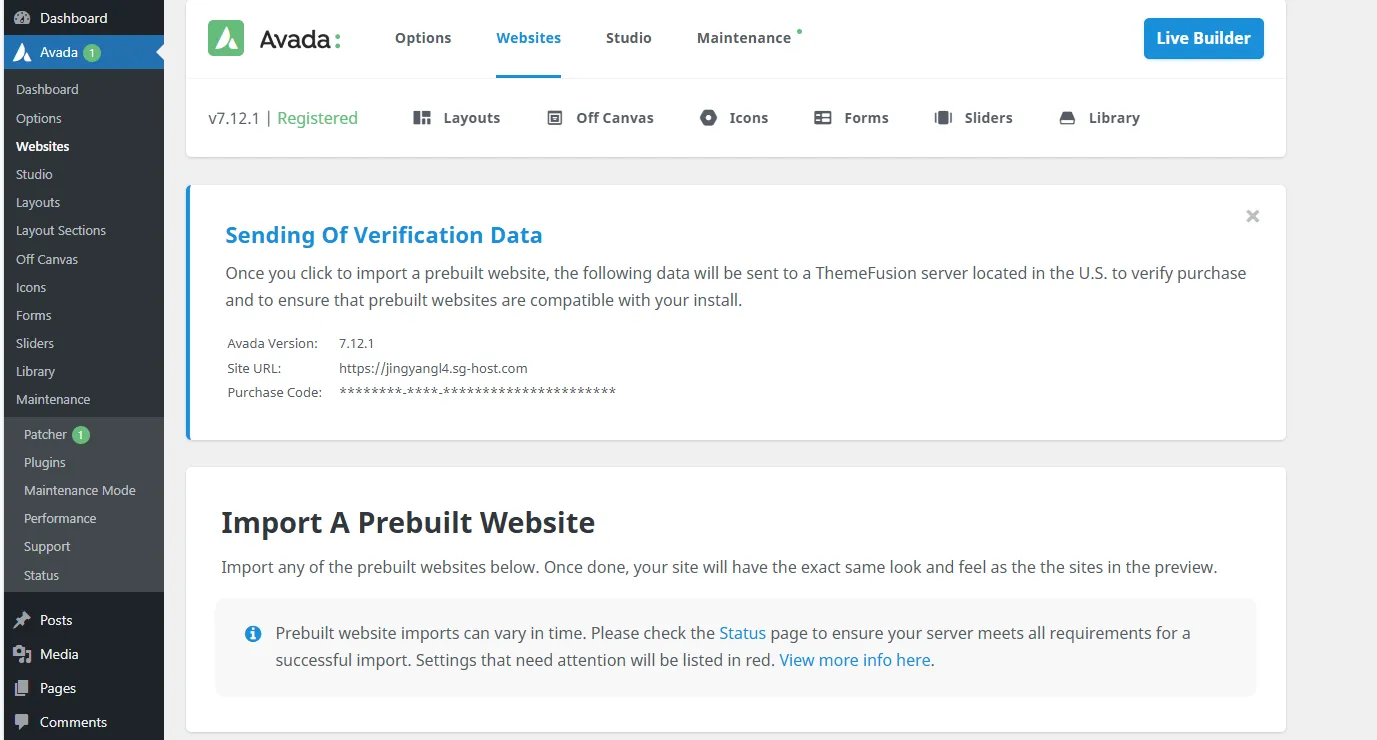Viewport: 1377px width, 740px height.
Task: Open Sliders via its icon
Action: coord(943,118)
